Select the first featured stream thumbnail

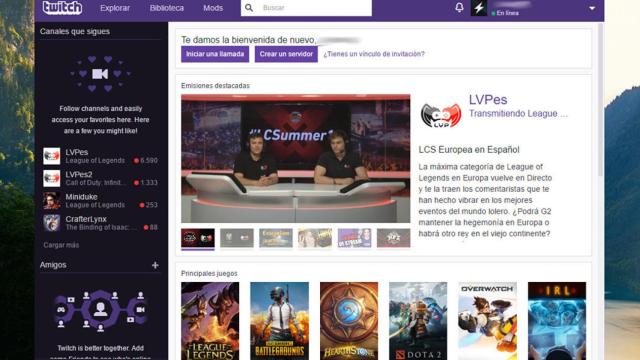(198, 238)
